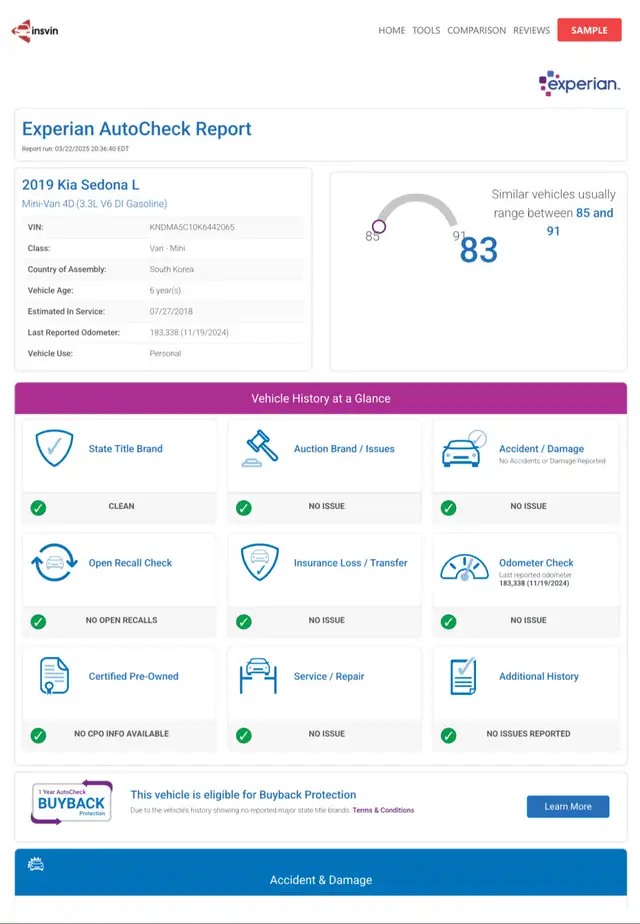
Task: Click the Auction Brand gavel icon
Action: [260, 448]
